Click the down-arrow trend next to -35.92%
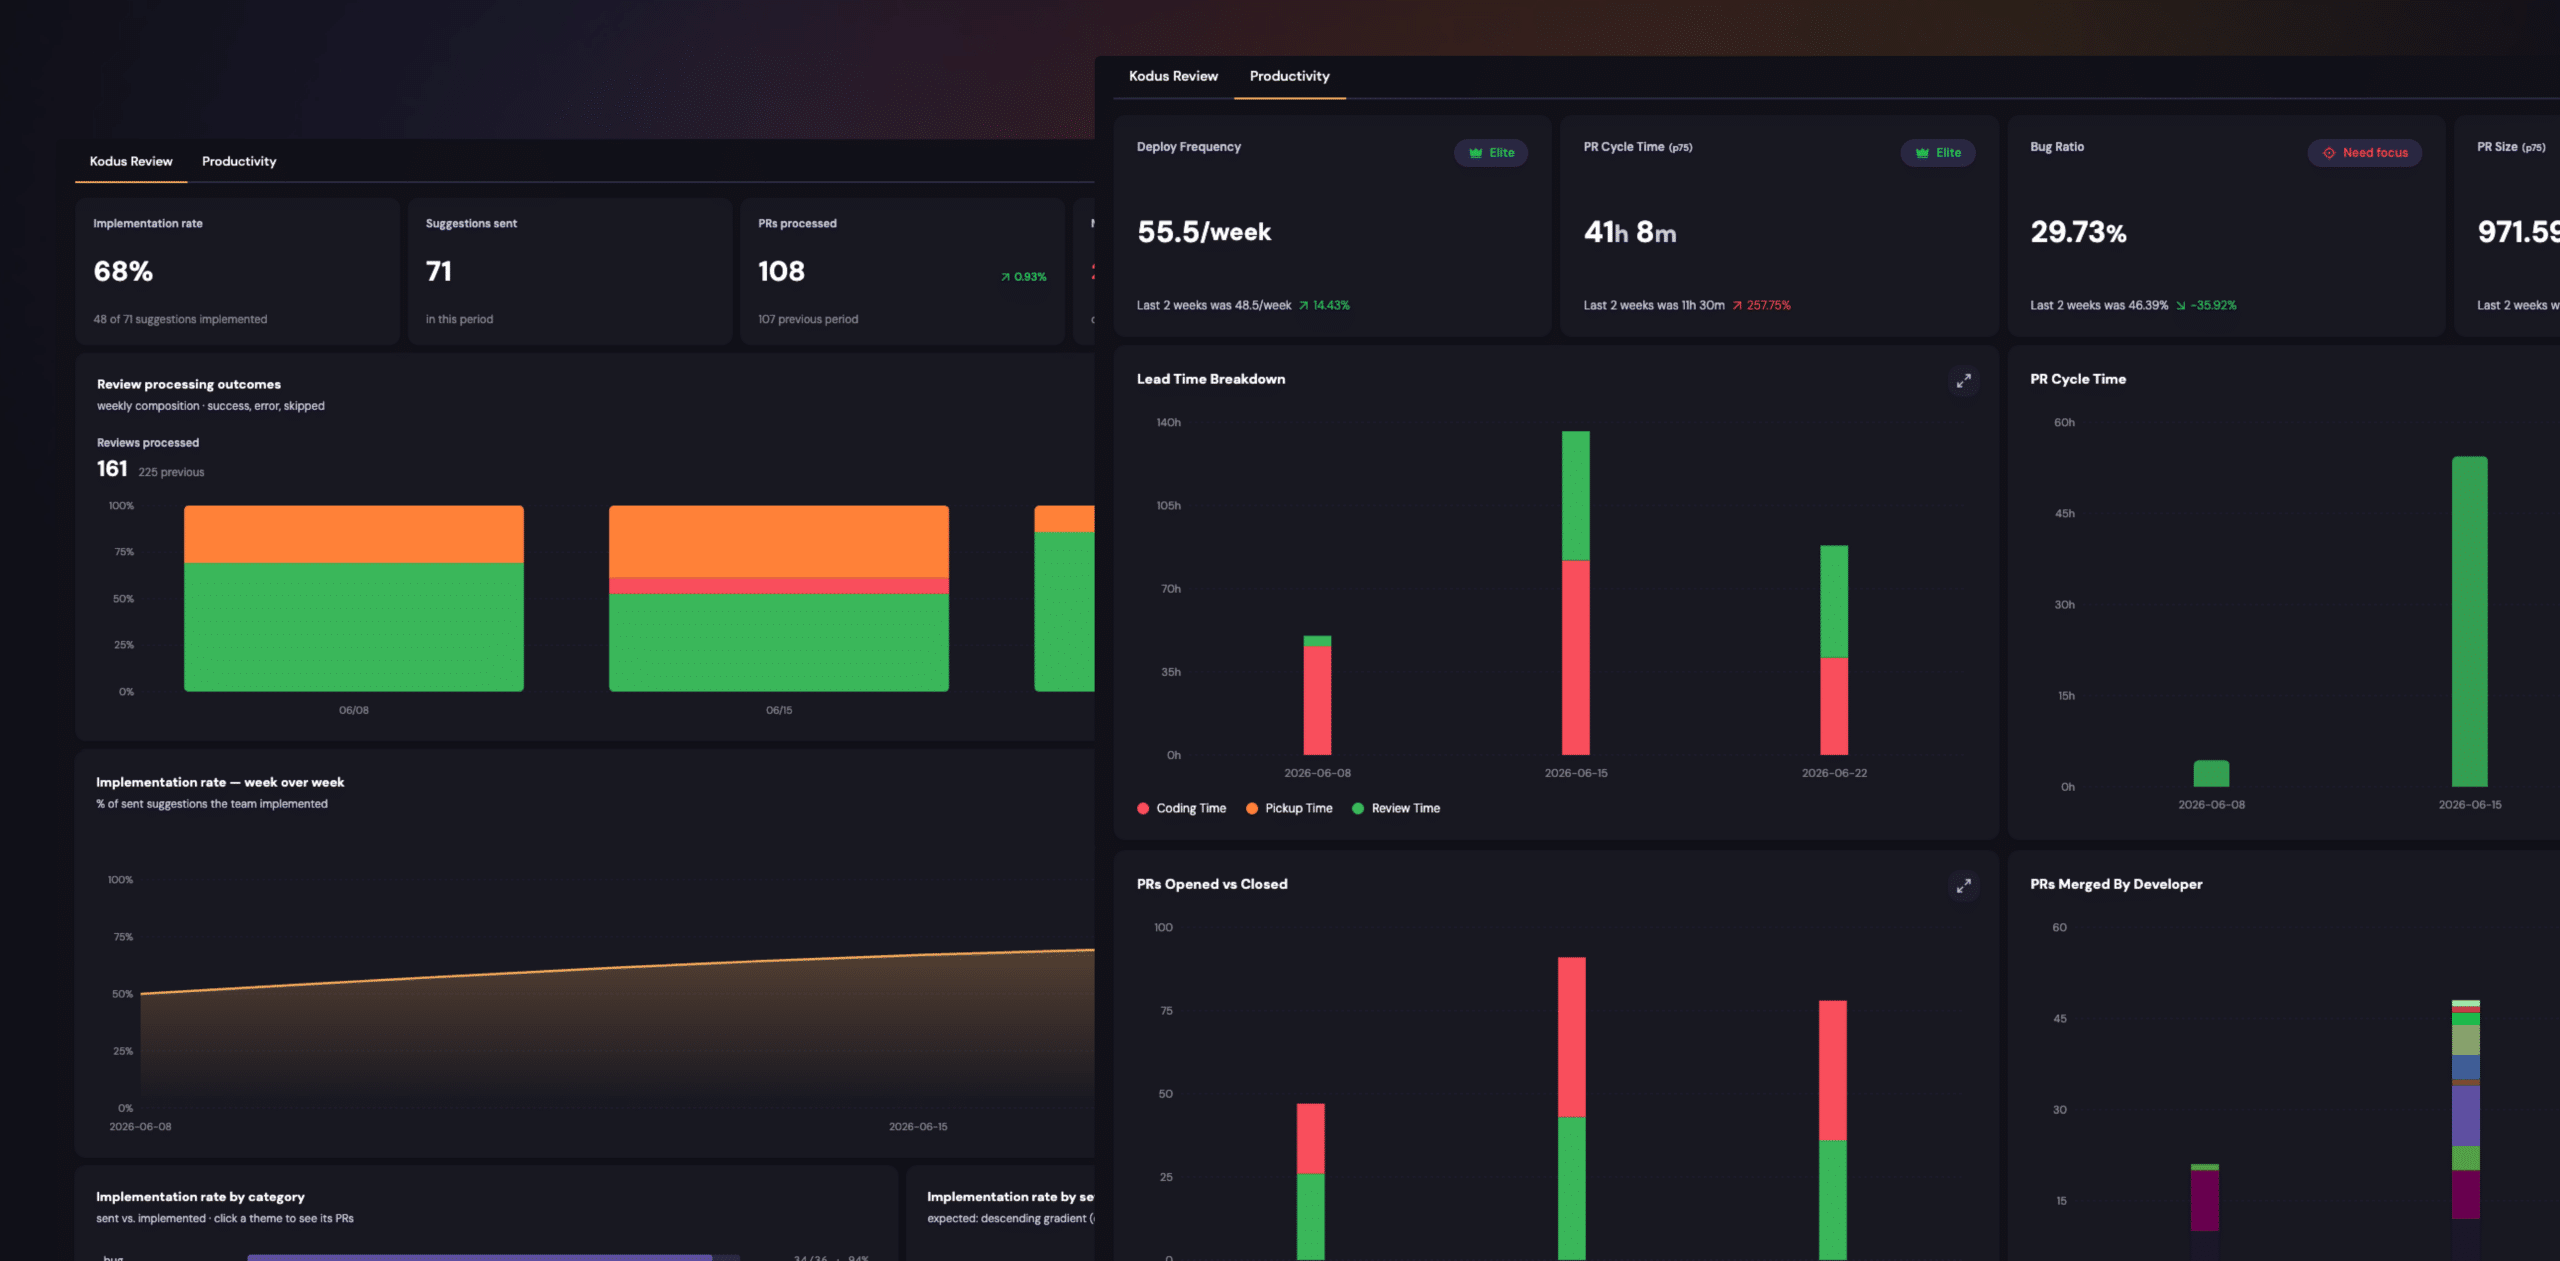The width and height of the screenshot is (2560, 1261). click(x=2181, y=306)
